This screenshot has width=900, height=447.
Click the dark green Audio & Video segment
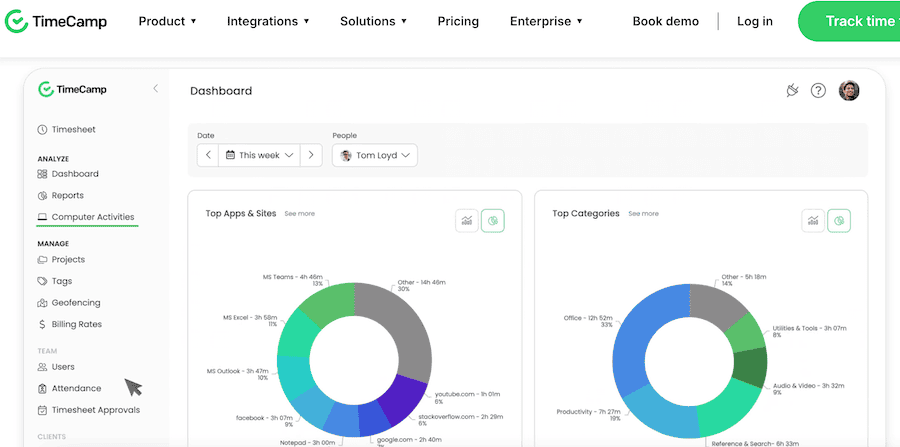coord(750,367)
